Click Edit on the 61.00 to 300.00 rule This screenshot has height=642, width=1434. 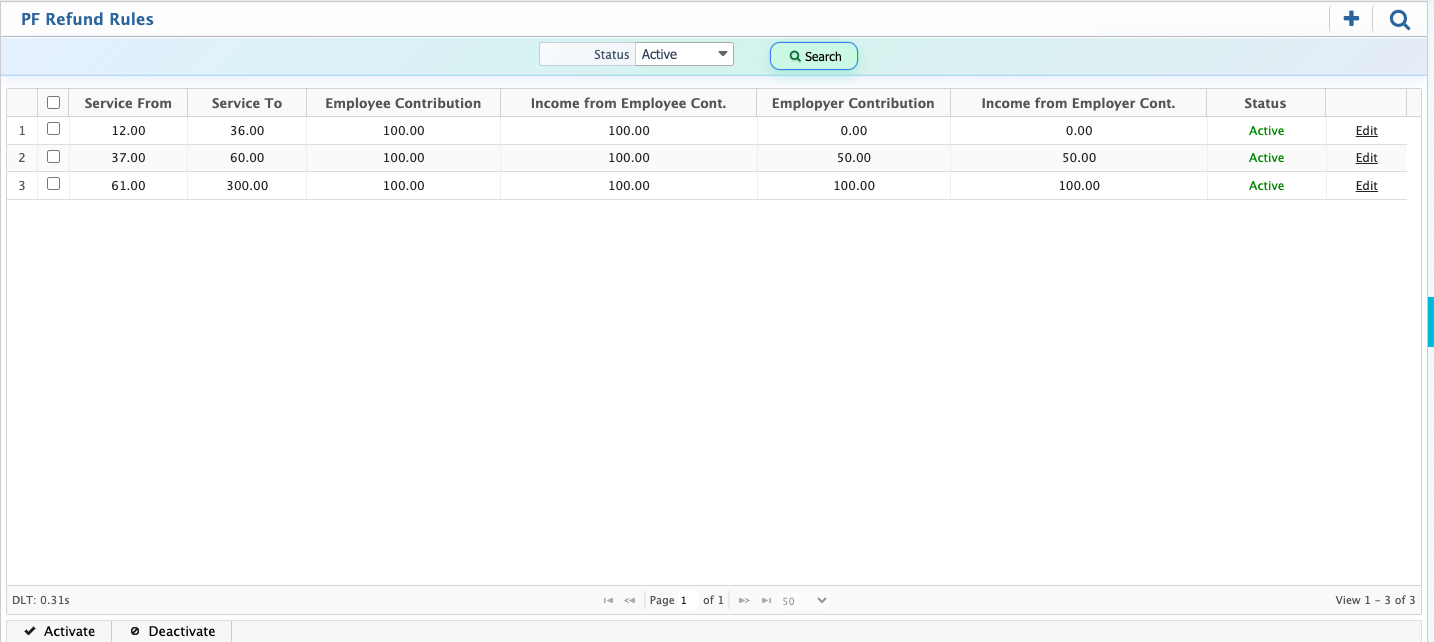(x=1366, y=186)
